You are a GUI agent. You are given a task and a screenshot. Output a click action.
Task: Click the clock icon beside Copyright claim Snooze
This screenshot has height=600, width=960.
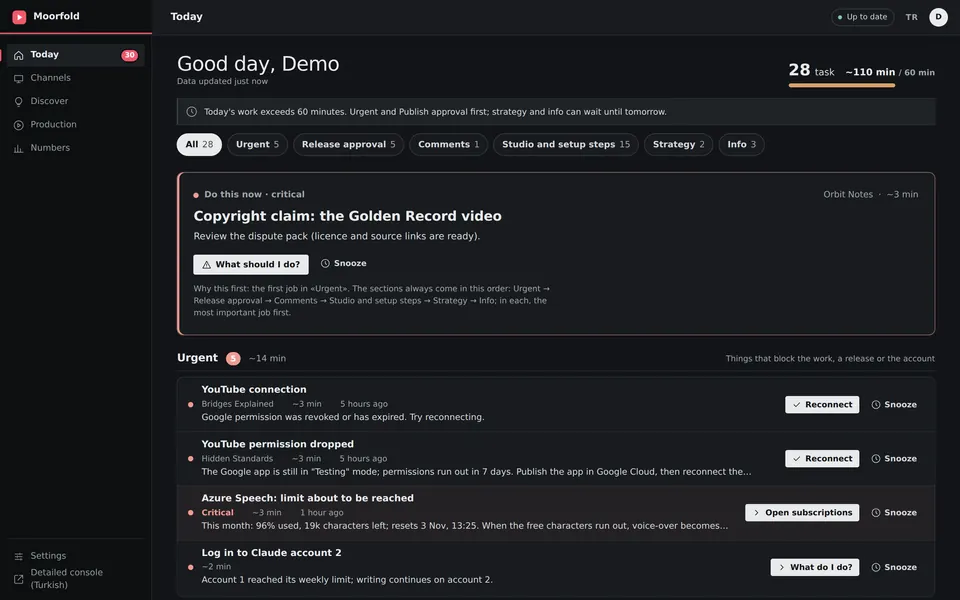pyautogui.click(x=325, y=263)
